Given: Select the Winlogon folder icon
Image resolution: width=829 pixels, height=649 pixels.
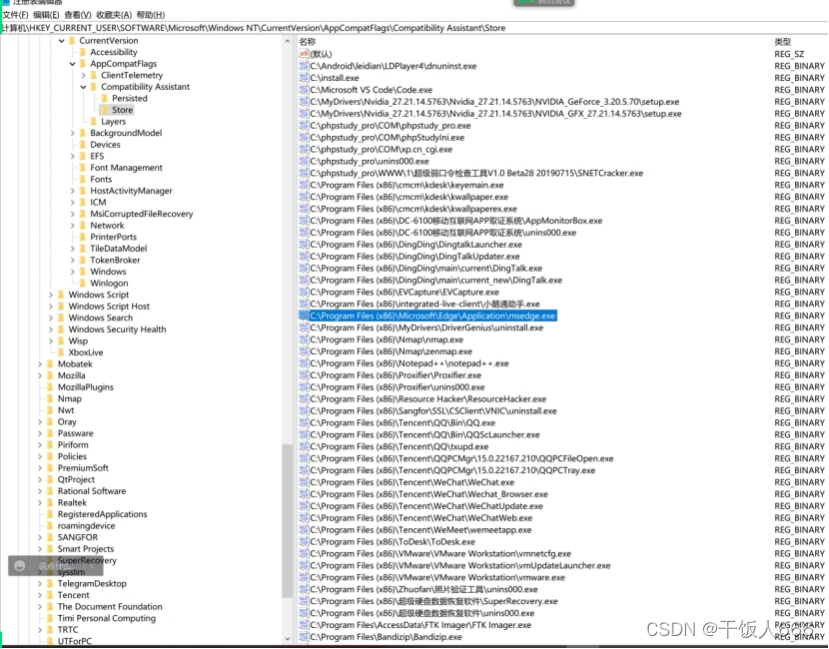Looking at the screenshot, I should point(82,283).
